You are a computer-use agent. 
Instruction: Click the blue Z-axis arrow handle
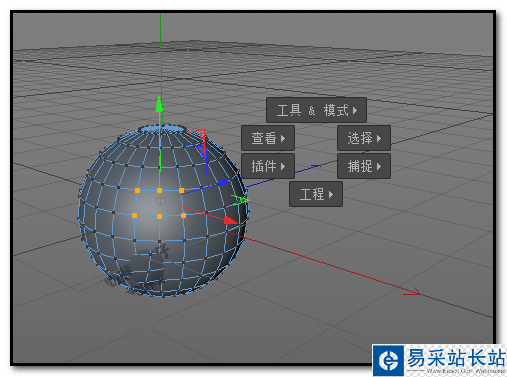pos(224,183)
